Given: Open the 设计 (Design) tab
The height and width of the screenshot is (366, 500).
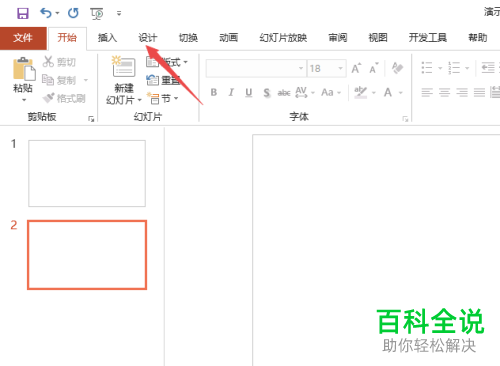Looking at the screenshot, I should [x=148, y=38].
